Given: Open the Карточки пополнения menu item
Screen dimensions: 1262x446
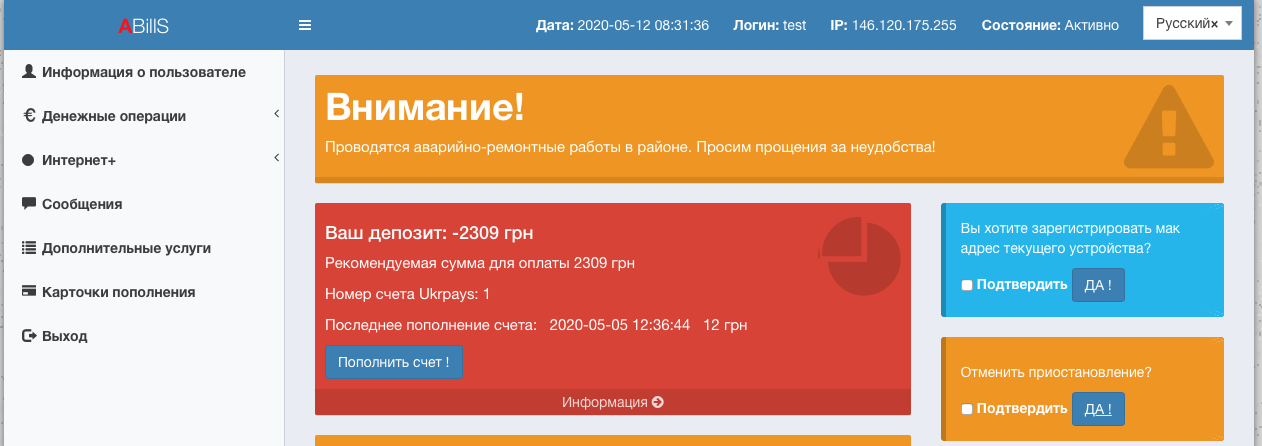Looking at the screenshot, I should pyautogui.click(x=118, y=292).
